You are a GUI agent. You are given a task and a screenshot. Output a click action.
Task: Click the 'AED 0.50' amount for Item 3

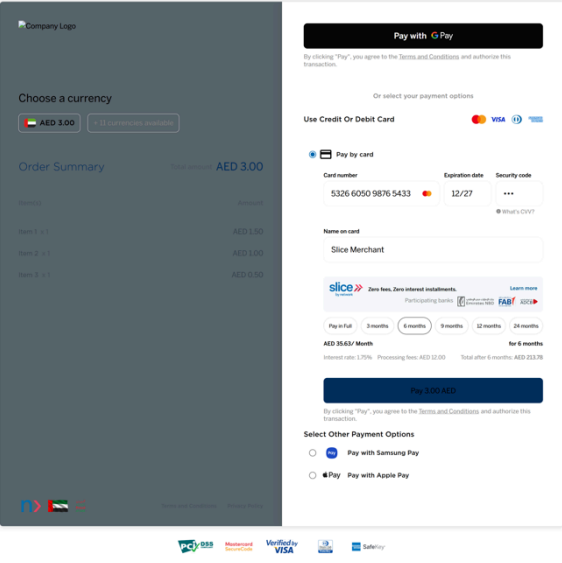click(x=247, y=275)
